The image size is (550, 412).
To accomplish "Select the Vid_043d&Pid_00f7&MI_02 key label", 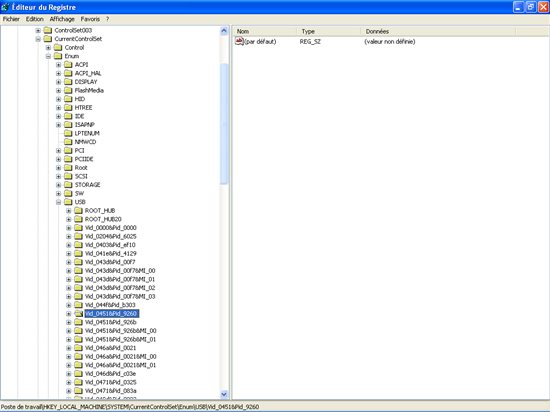I will click(120, 288).
